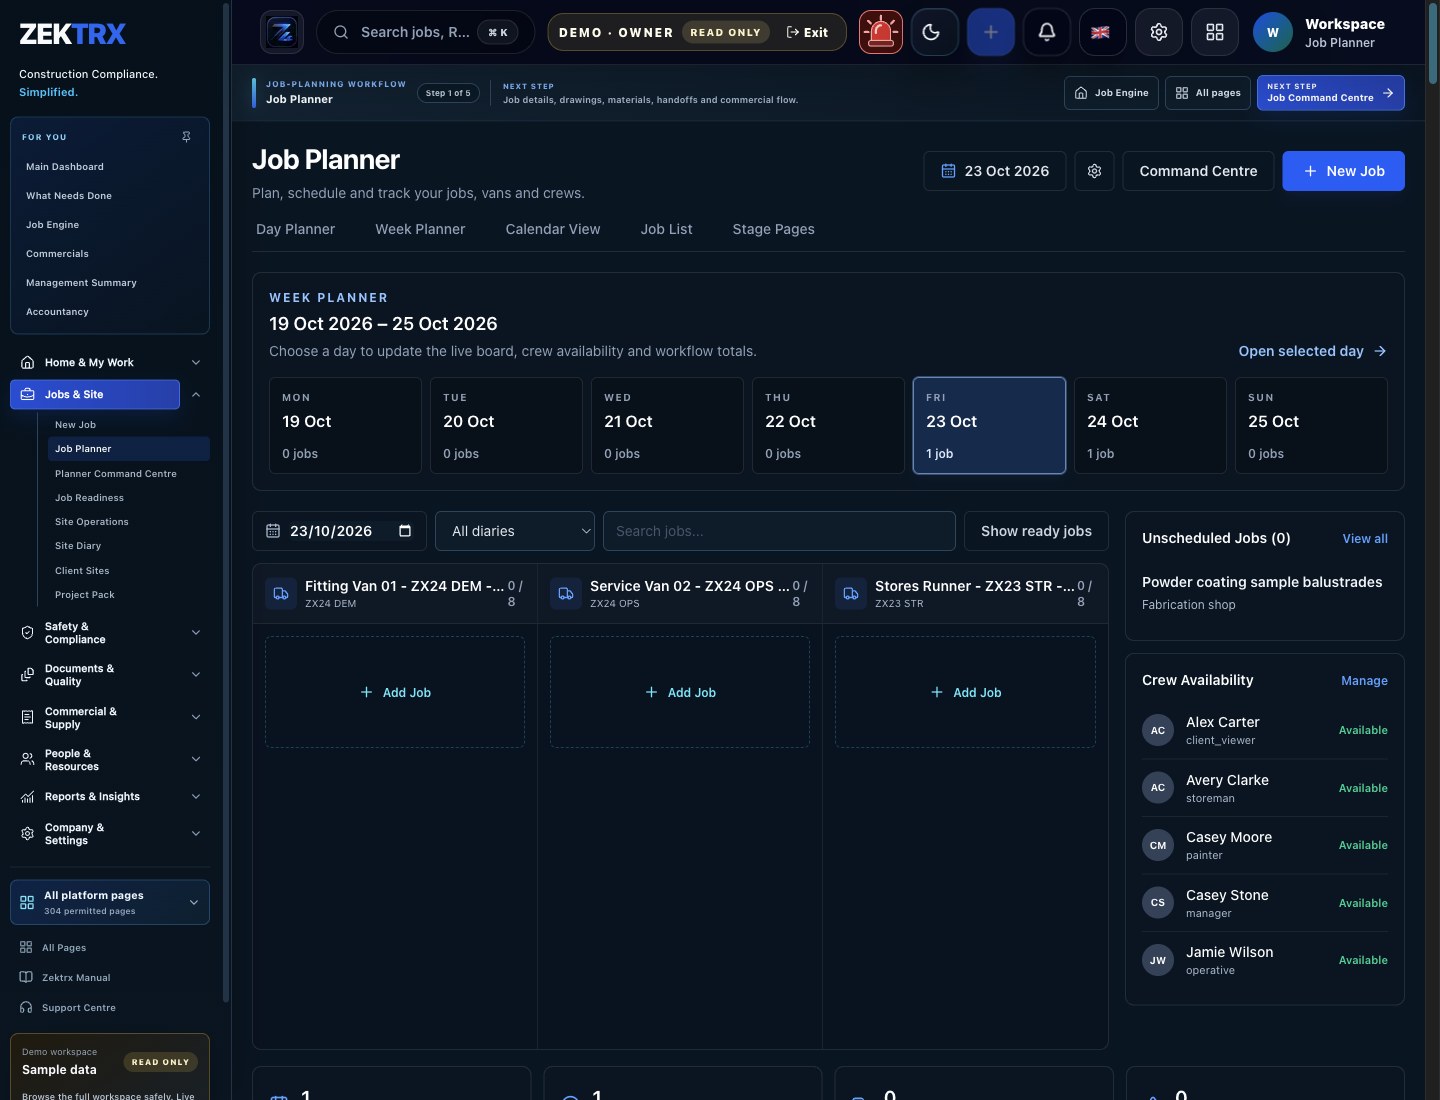The width and height of the screenshot is (1440, 1100).
Task: Click the Service Van 02 van icon
Action: coord(566,594)
